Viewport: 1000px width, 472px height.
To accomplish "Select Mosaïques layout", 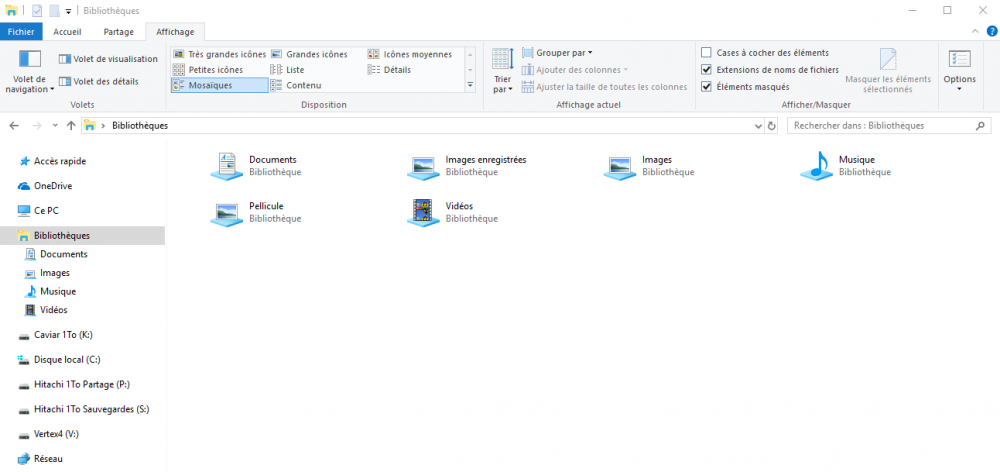I will pos(219,85).
